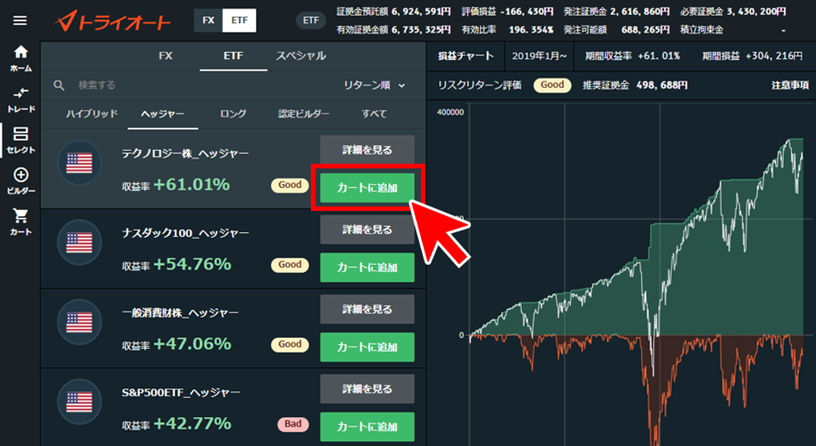Image resolution: width=816 pixels, height=446 pixels.
Task: Click the US flag of ナスダック100_ヘッジャー
Action: coord(79,243)
